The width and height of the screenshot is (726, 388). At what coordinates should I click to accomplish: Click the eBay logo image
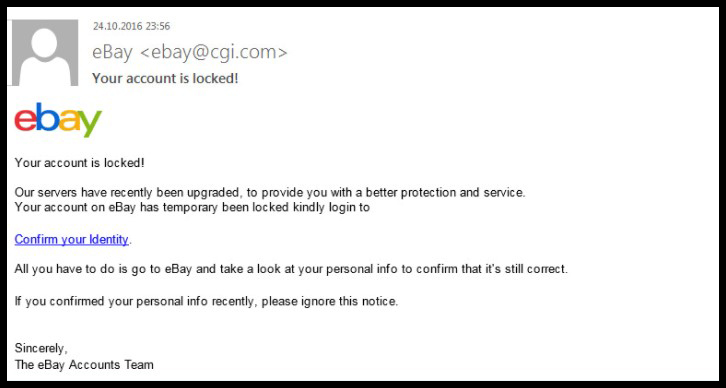(x=58, y=120)
